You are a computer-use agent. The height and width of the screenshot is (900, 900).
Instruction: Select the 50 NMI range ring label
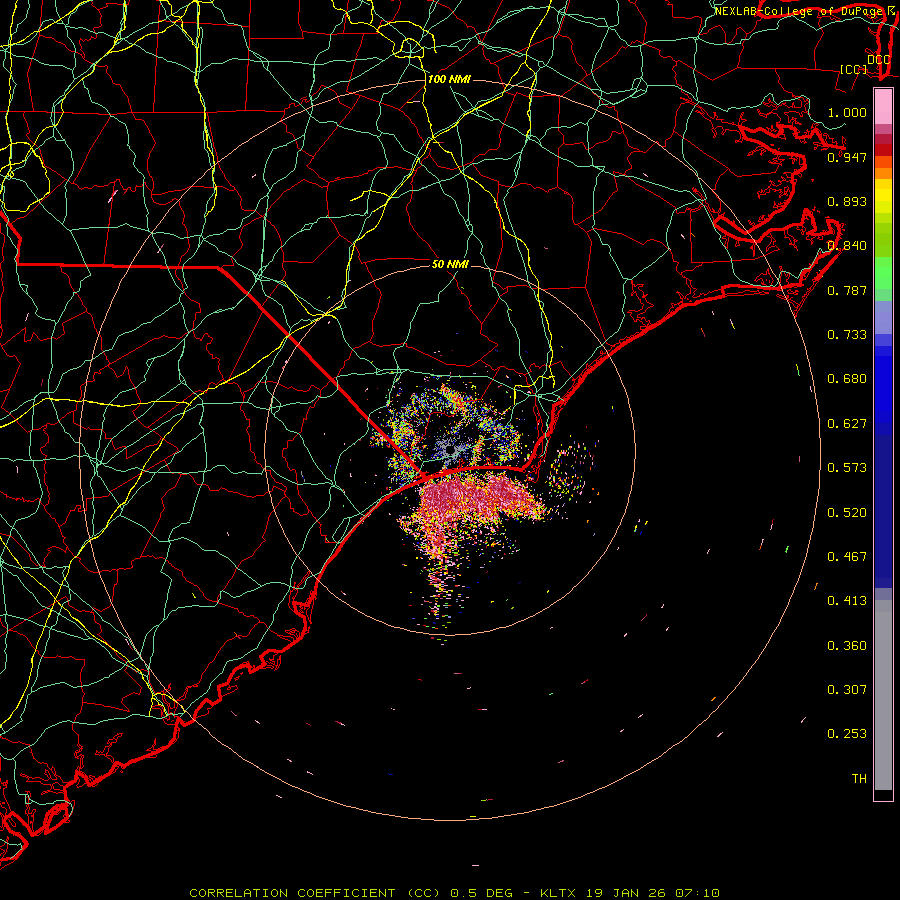451,264
